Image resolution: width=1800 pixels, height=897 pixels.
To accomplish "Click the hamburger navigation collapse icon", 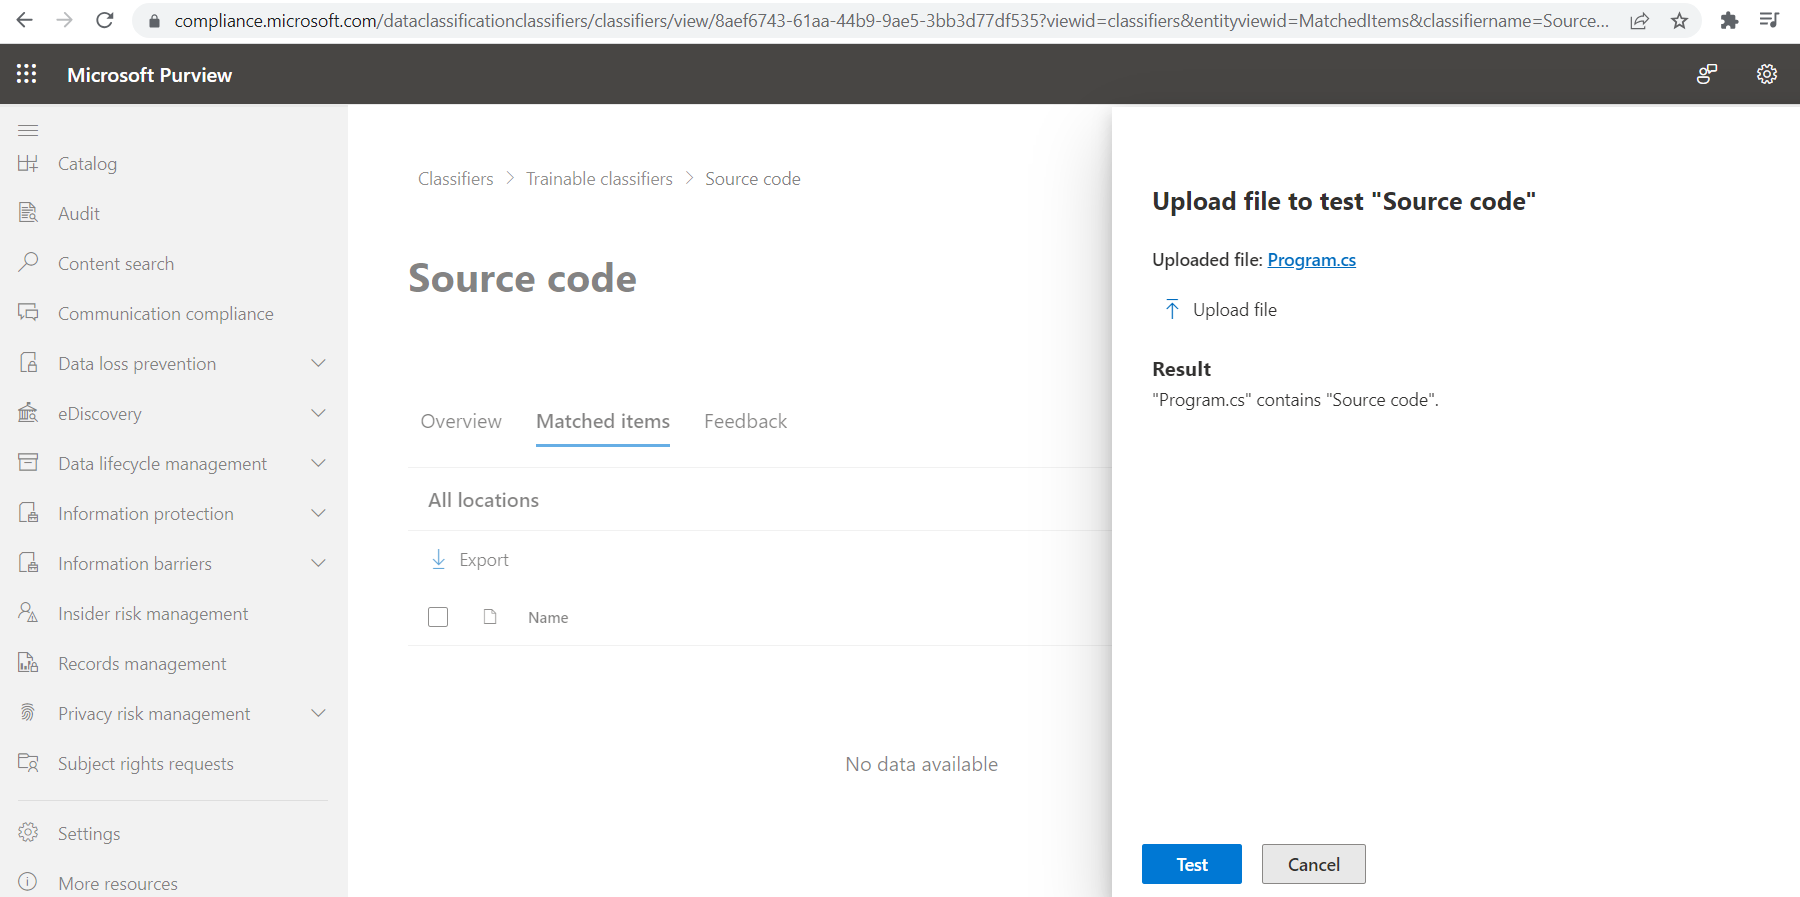I will pyautogui.click(x=28, y=131).
